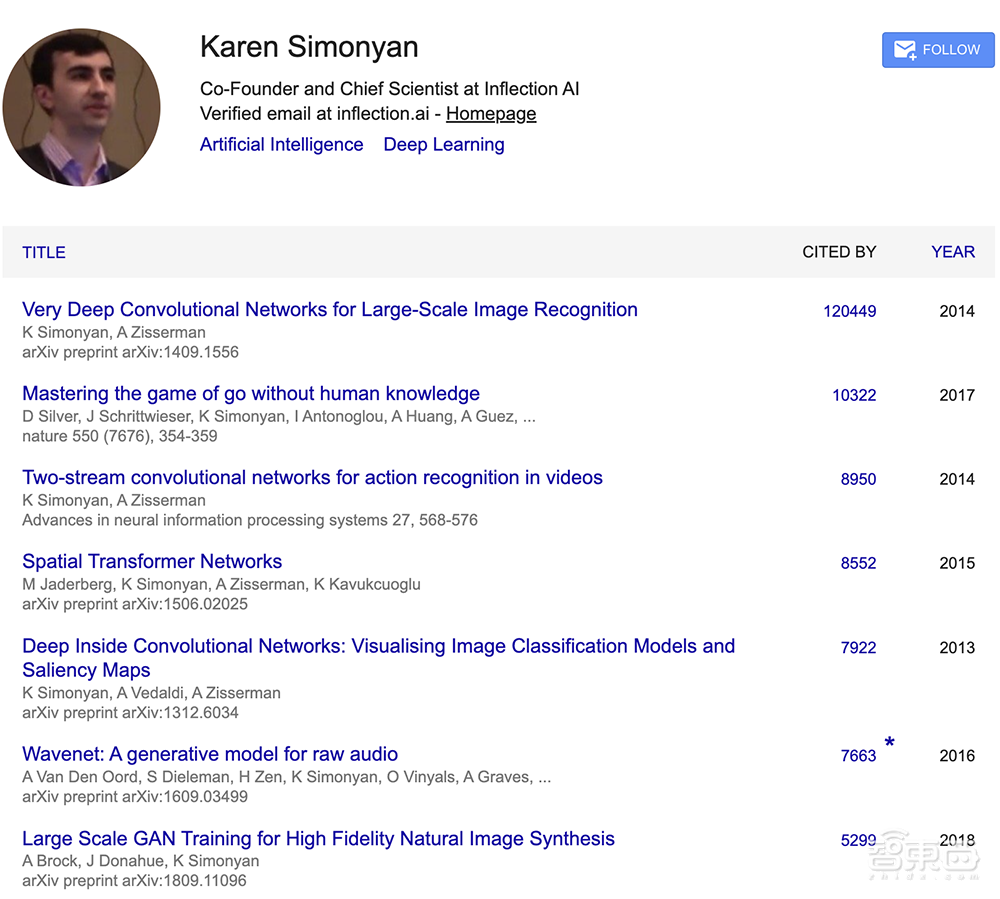Open Very Deep Convolutional Networks paper
The image size is (1000, 899).
[330, 310]
